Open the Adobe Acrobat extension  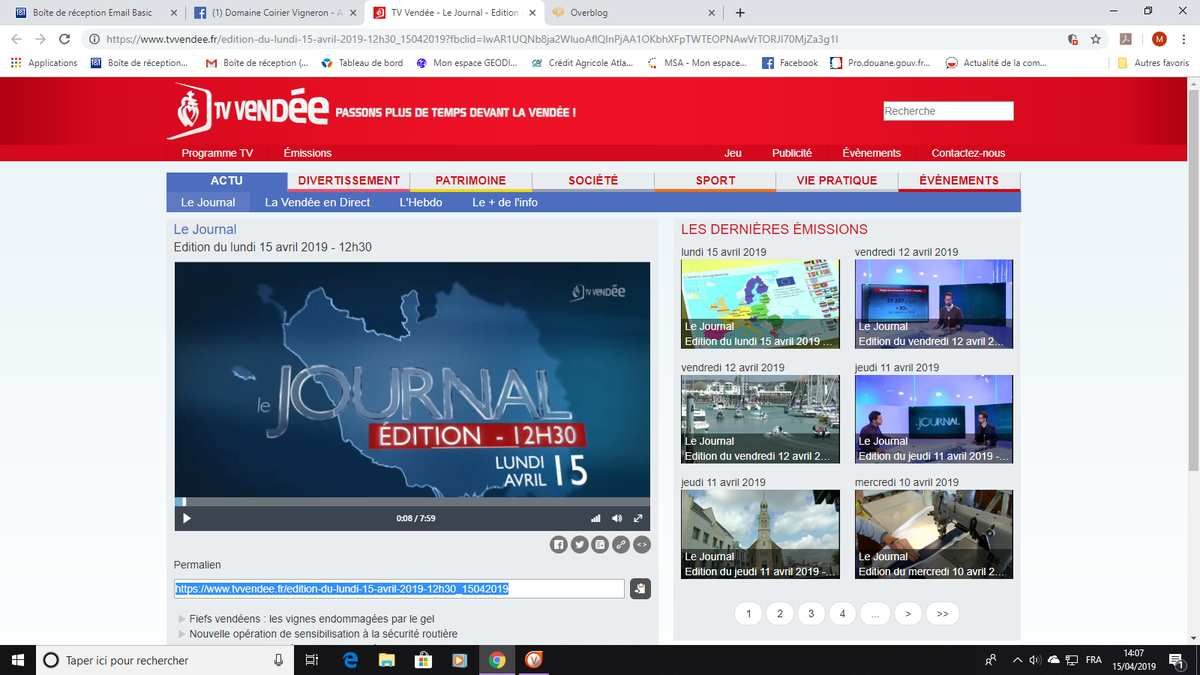1125,39
